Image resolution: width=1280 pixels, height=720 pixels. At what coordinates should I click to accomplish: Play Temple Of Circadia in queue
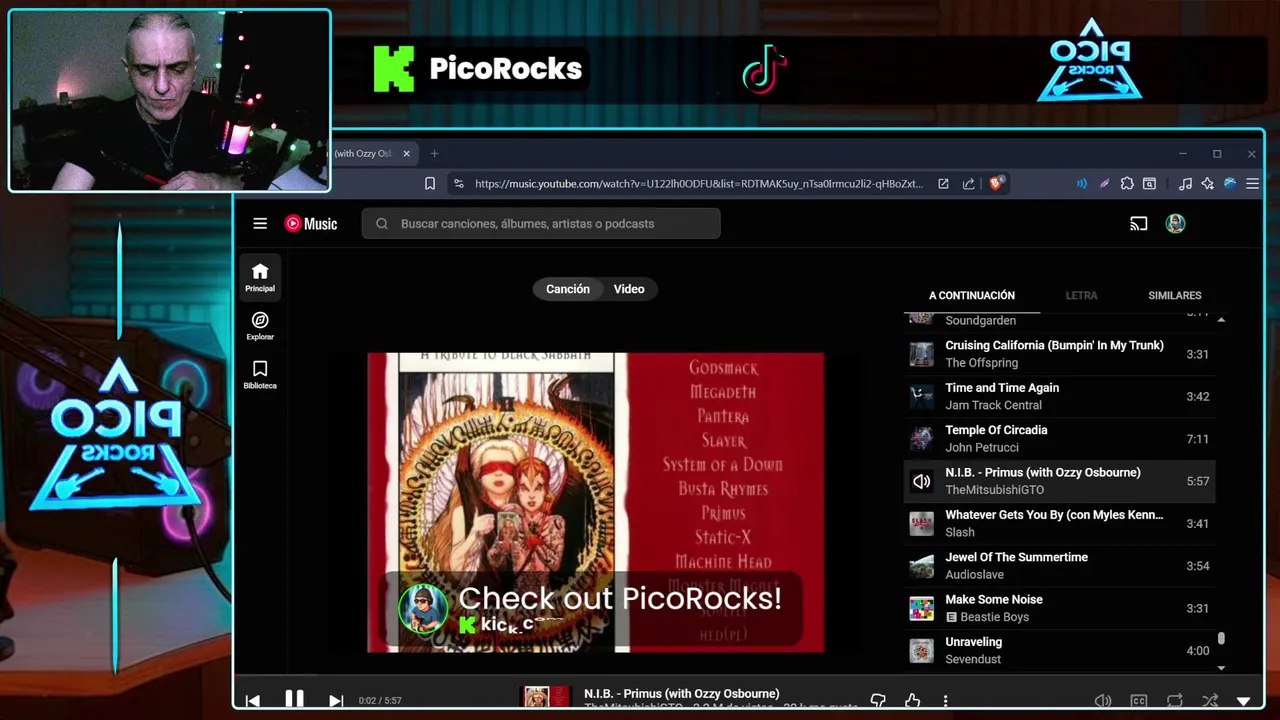1060,439
